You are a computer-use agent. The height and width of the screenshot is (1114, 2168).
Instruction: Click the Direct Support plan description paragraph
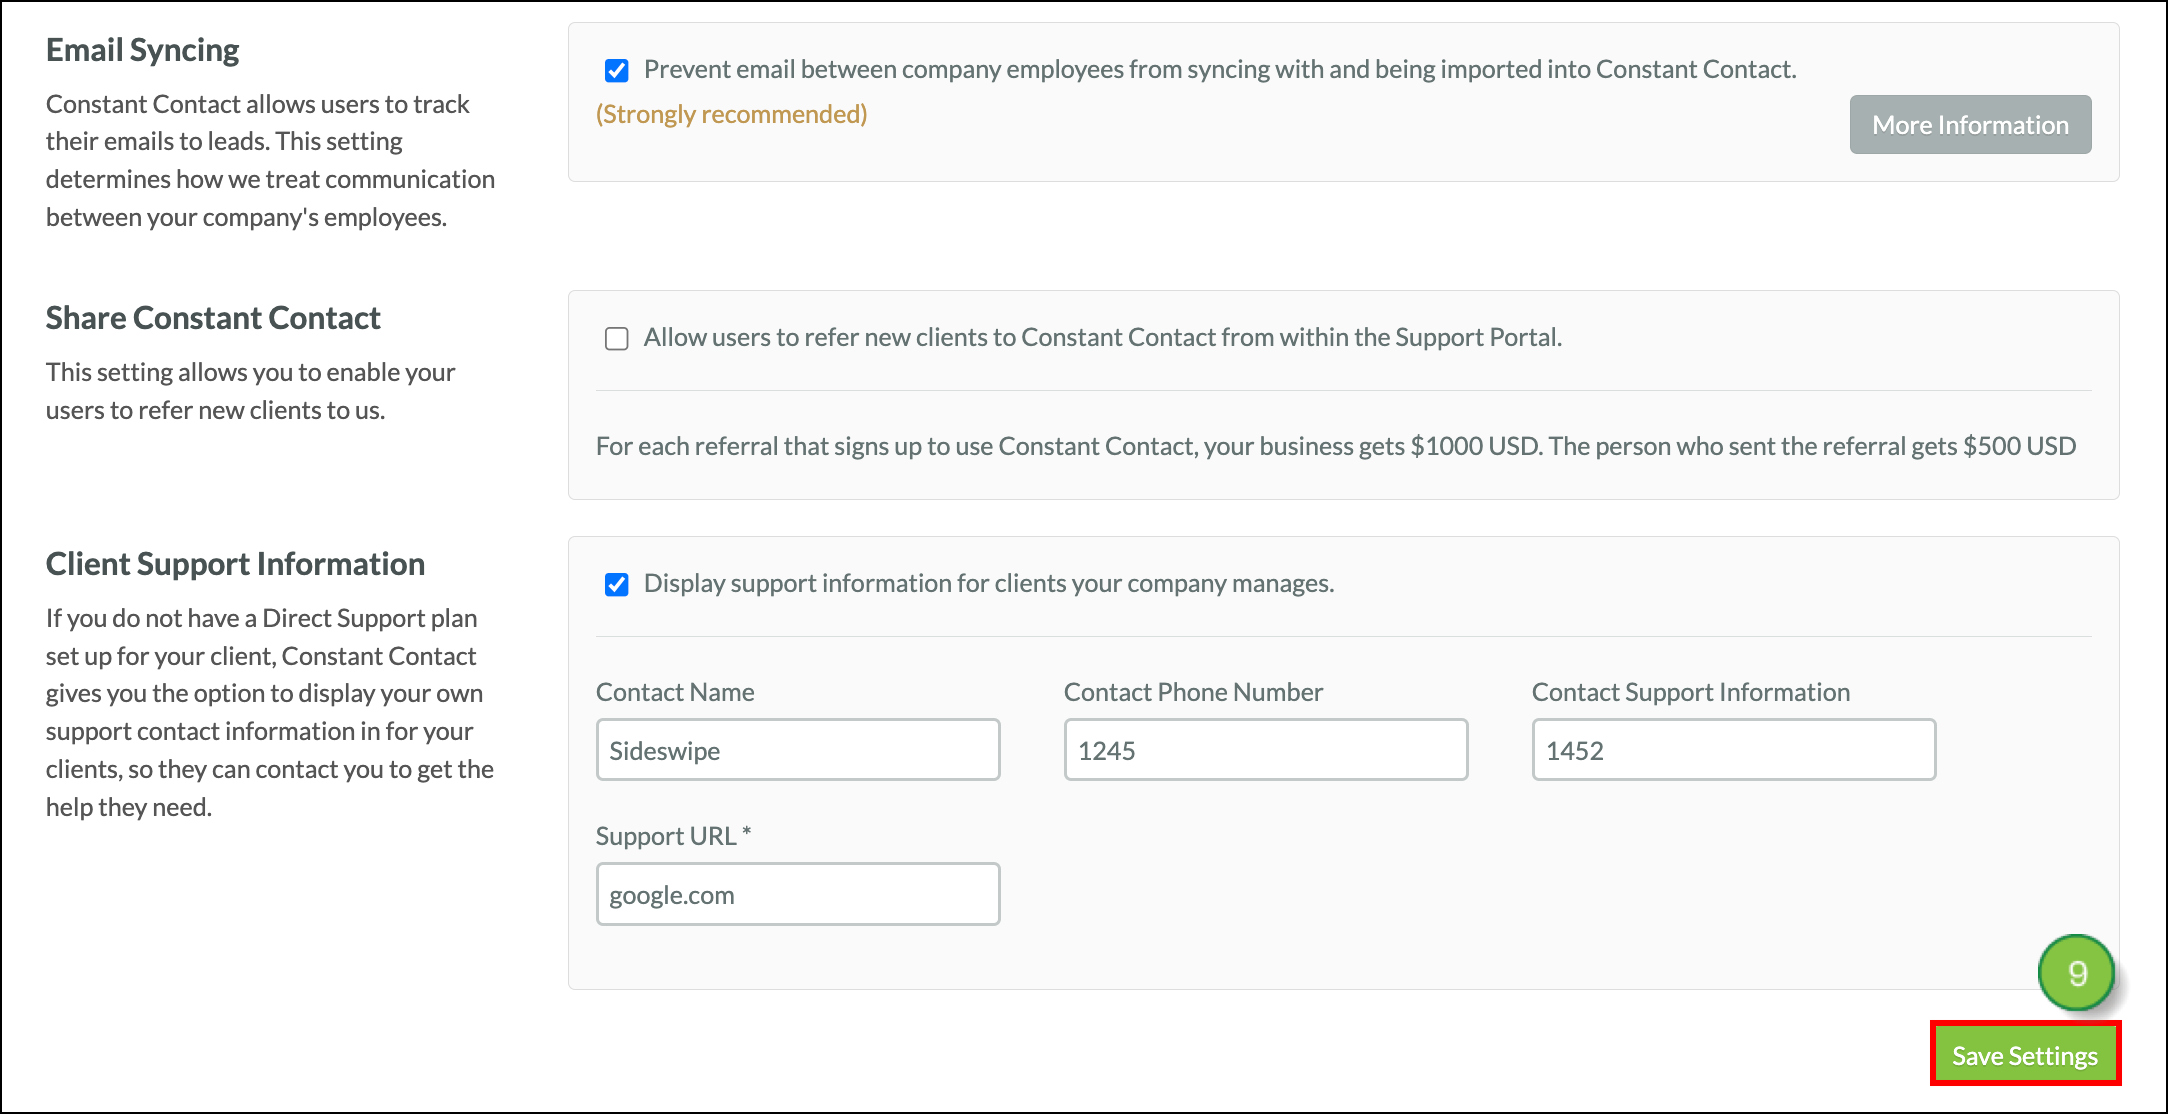coord(270,713)
